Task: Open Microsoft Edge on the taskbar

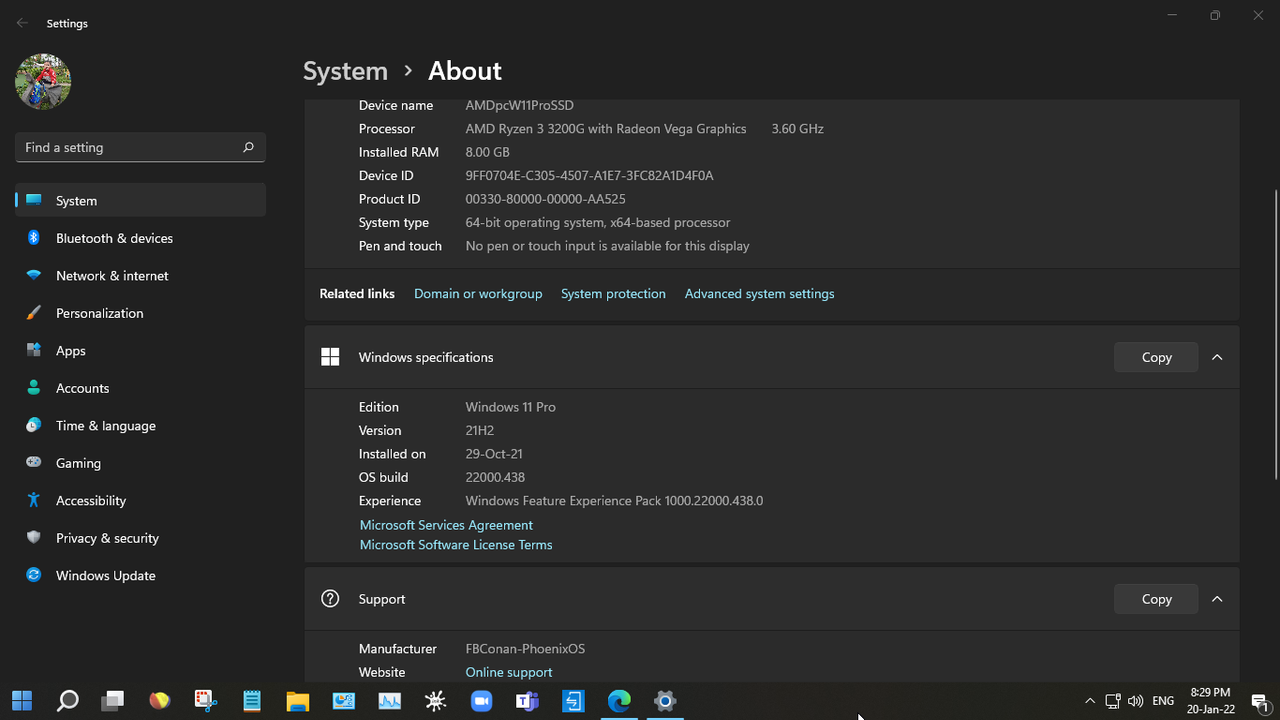Action: (619, 701)
